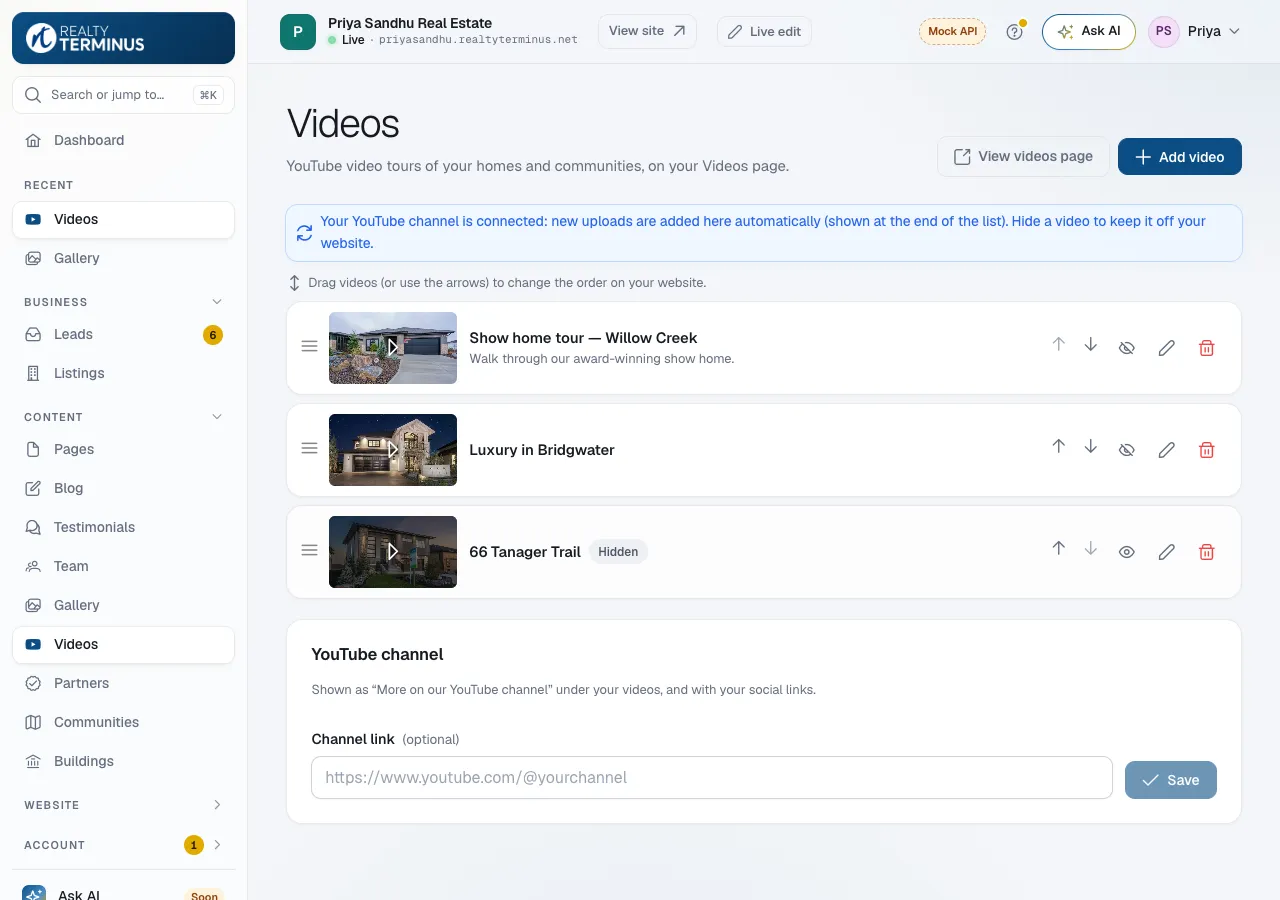
Task: Focus the Channel link input field
Action: point(712,777)
